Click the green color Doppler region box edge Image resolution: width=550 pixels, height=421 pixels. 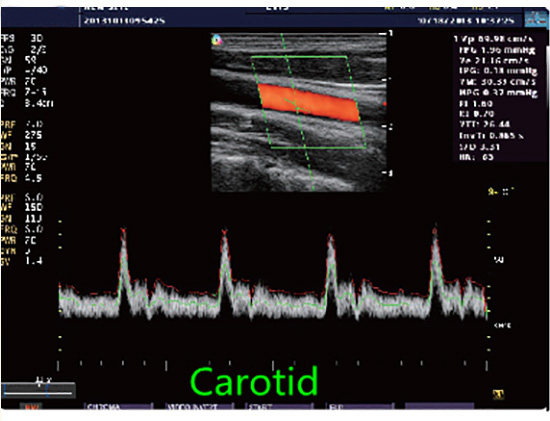click(x=299, y=56)
